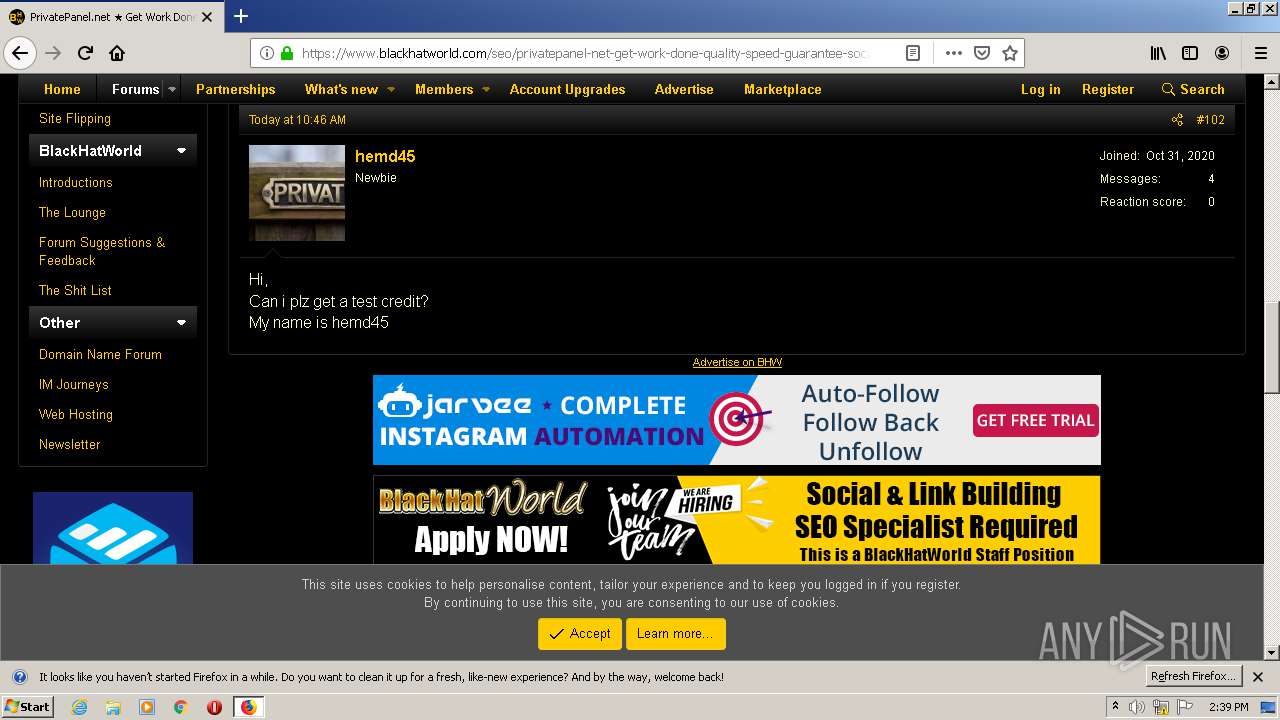
Task: Open IM Journeys sidebar link
Action: click(74, 384)
